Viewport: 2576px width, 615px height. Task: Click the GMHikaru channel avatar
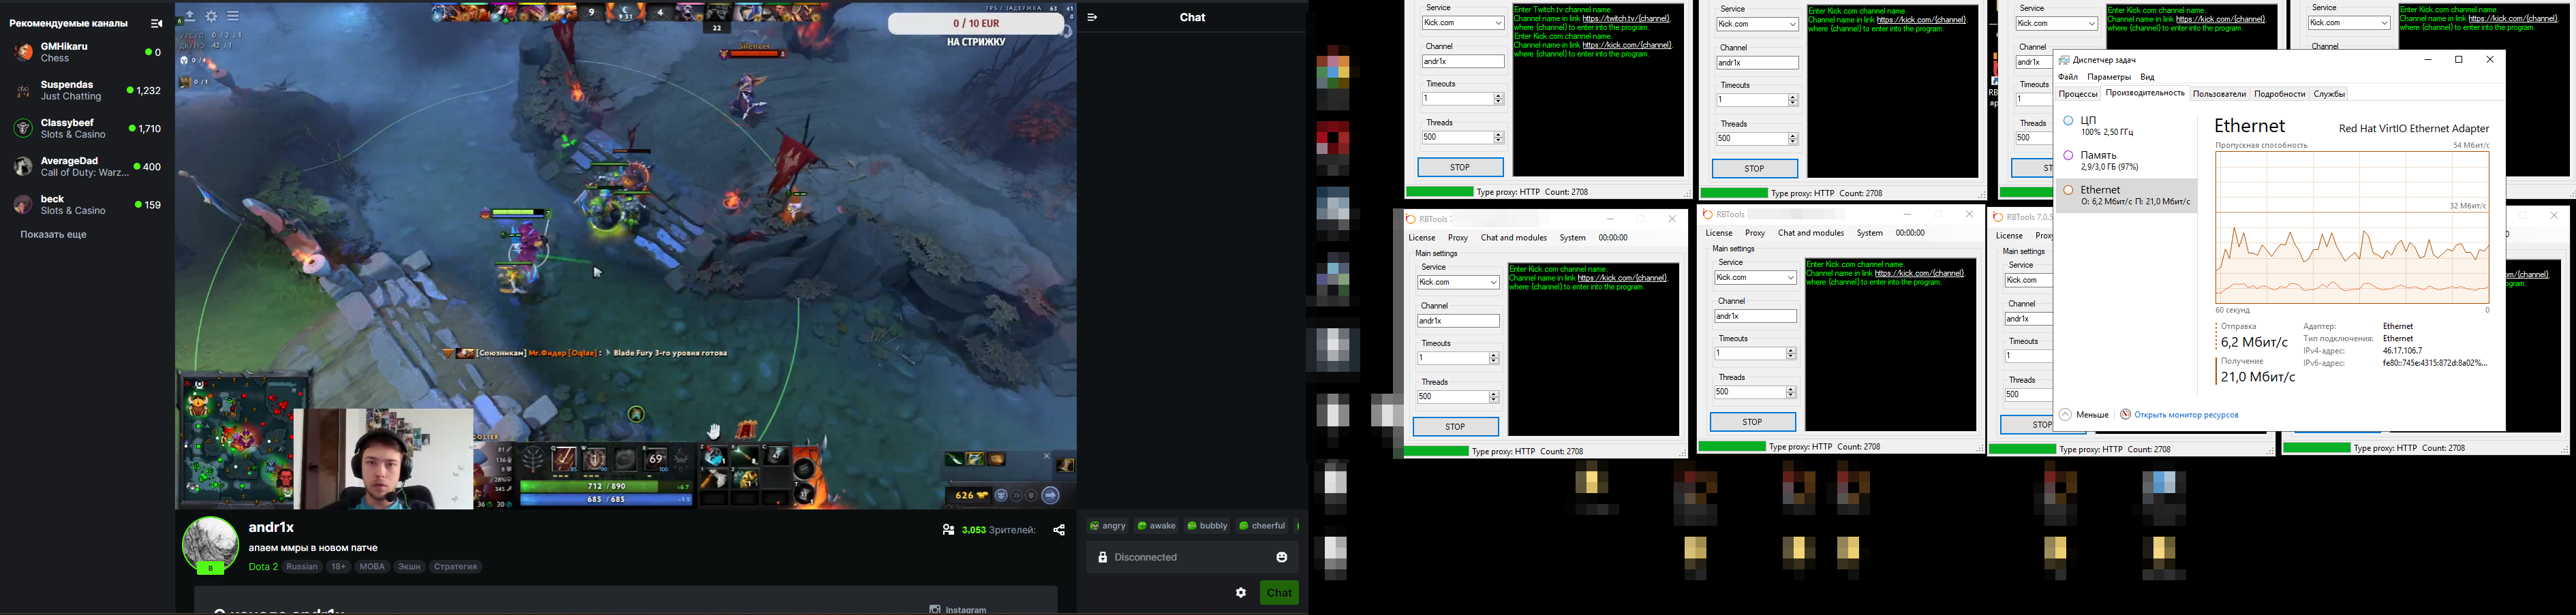click(x=22, y=52)
